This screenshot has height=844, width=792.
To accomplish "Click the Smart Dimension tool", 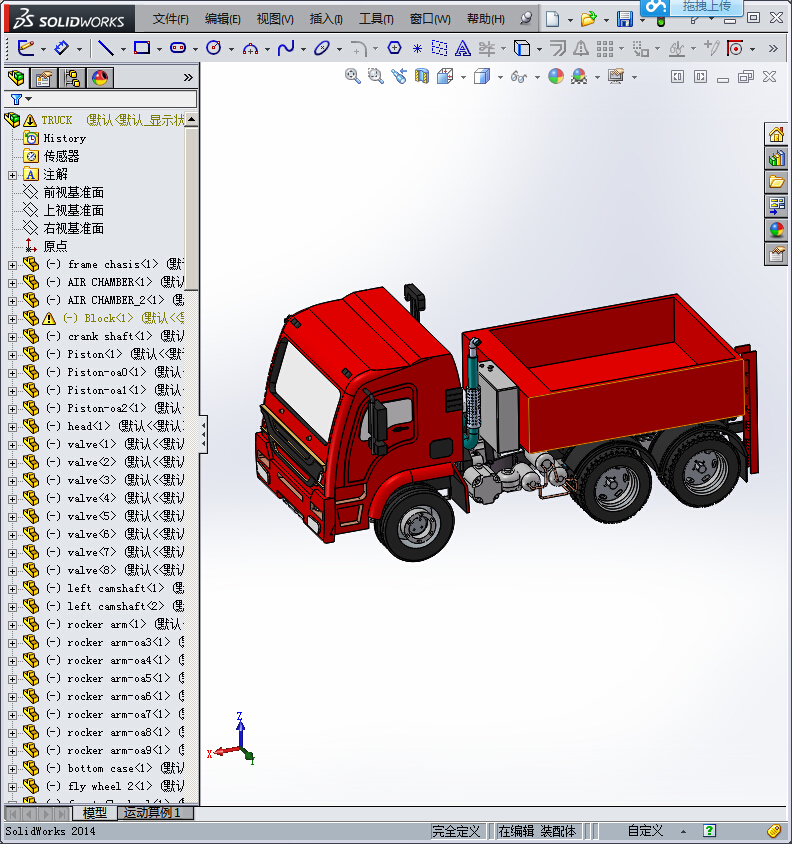I will pos(62,48).
